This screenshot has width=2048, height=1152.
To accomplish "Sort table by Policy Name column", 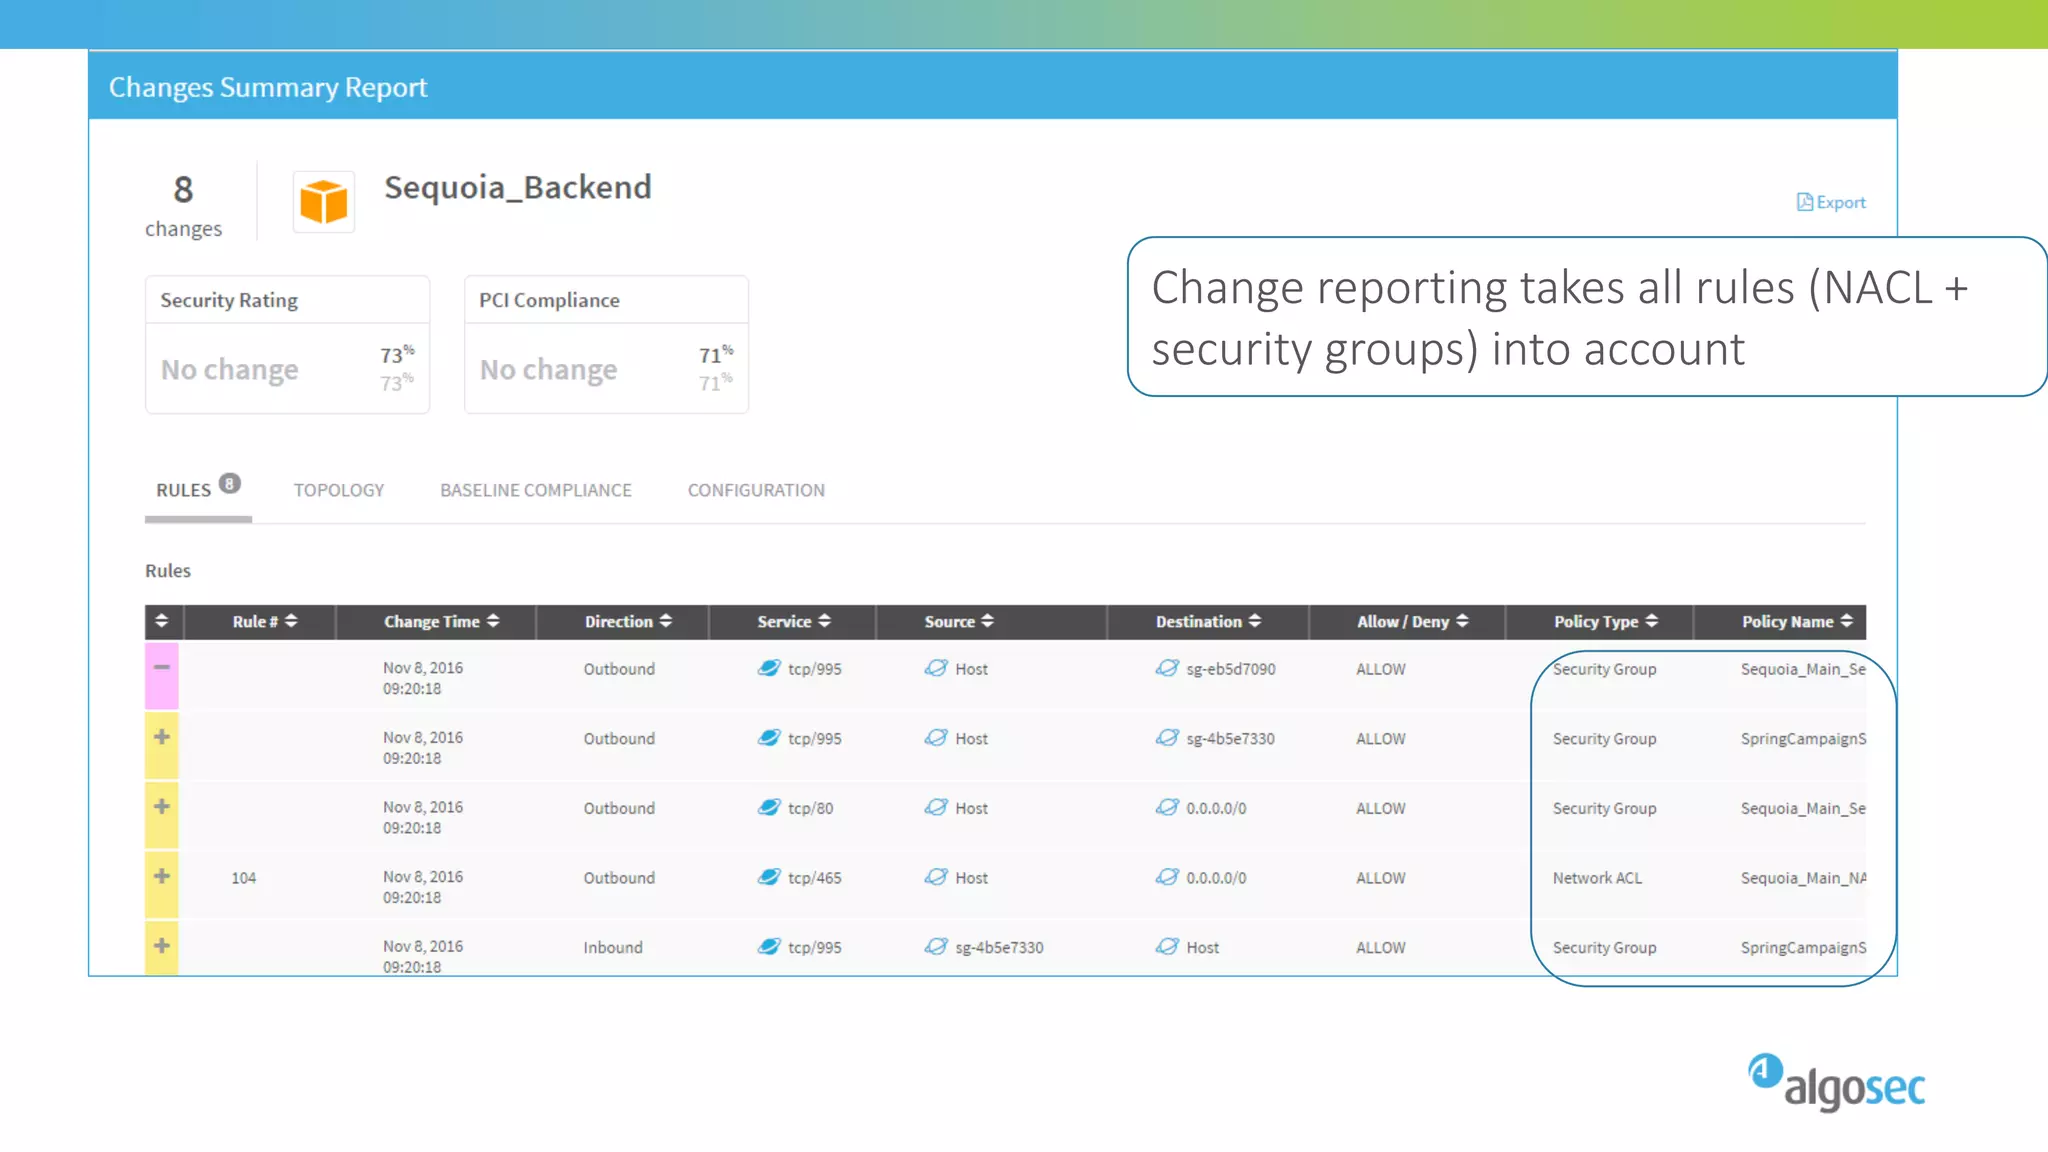I will 1797,621.
